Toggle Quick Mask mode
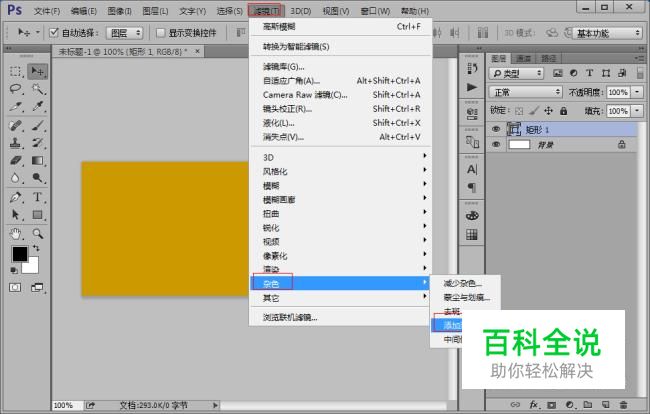 tap(15, 287)
